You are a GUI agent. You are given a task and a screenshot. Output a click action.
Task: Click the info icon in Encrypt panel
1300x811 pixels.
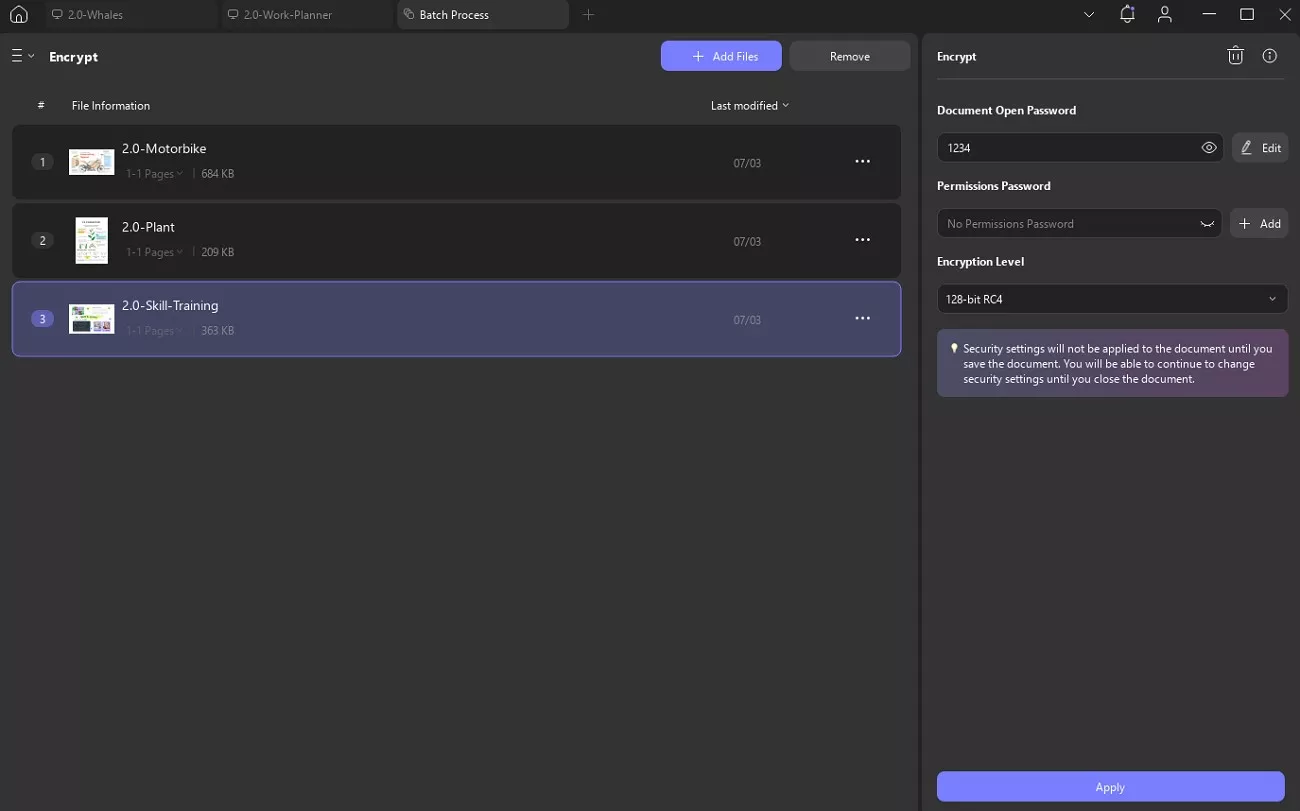1270,56
